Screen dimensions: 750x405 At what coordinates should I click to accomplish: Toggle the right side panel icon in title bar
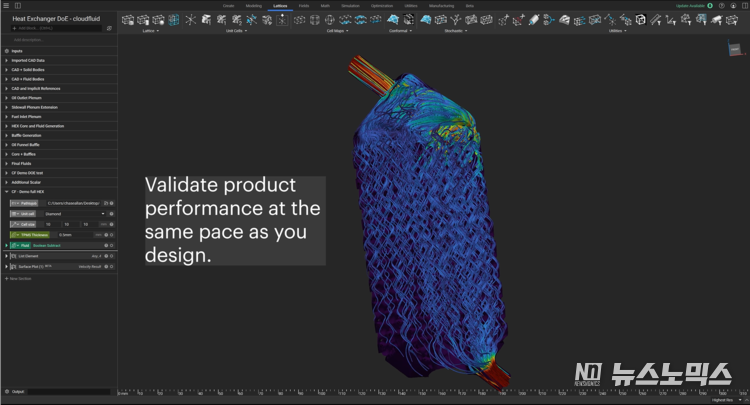click(x=744, y=6)
